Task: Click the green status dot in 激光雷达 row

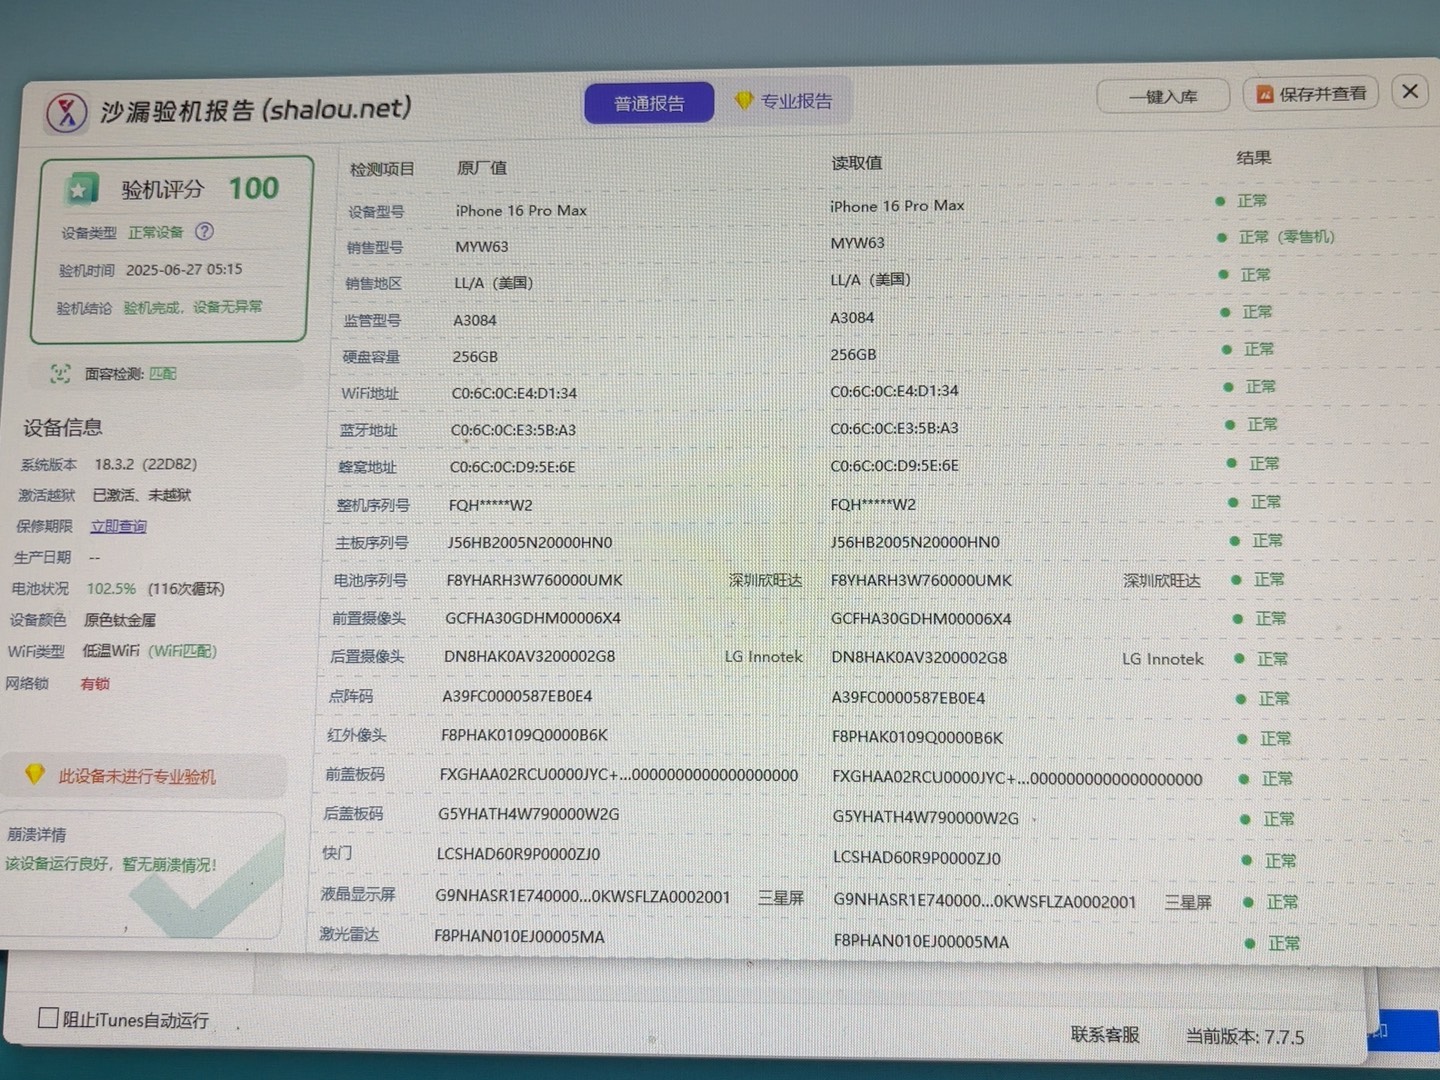Action: pyautogui.click(x=1250, y=943)
